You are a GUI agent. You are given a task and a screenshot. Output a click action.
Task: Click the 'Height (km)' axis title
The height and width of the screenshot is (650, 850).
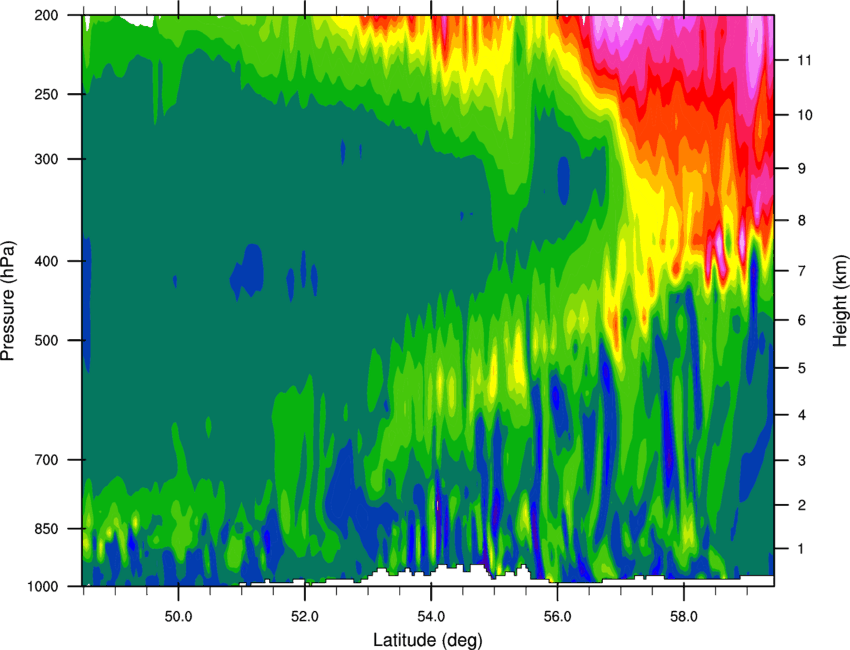pos(840,300)
